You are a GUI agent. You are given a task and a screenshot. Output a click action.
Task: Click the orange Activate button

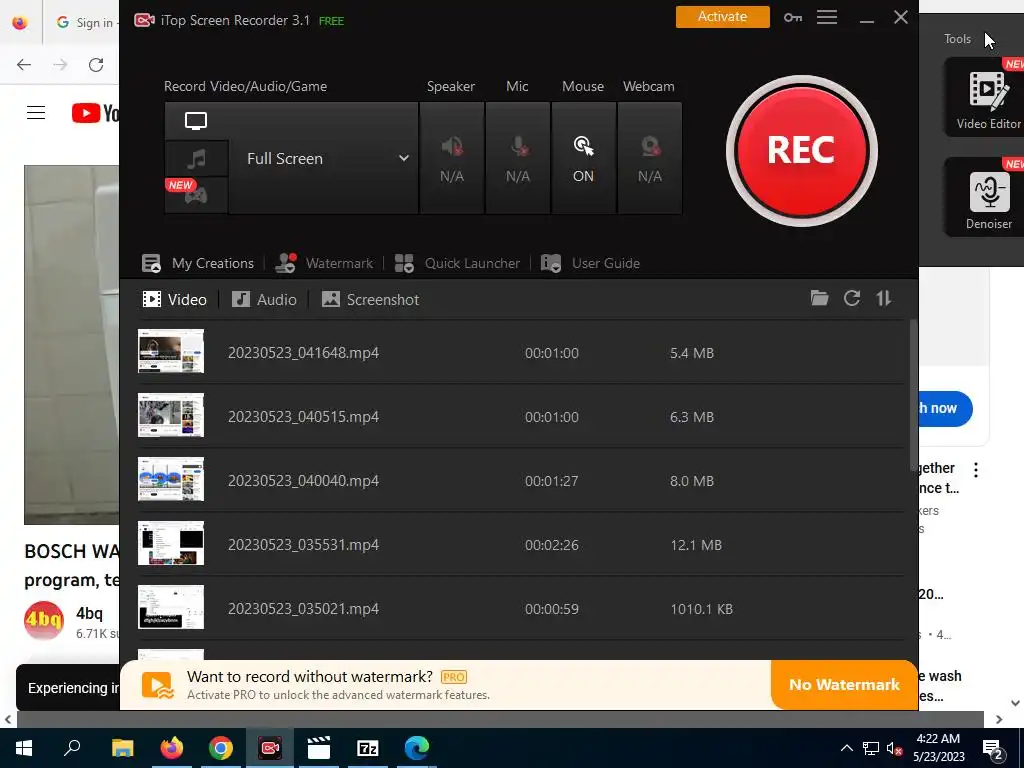click(722, 17)
